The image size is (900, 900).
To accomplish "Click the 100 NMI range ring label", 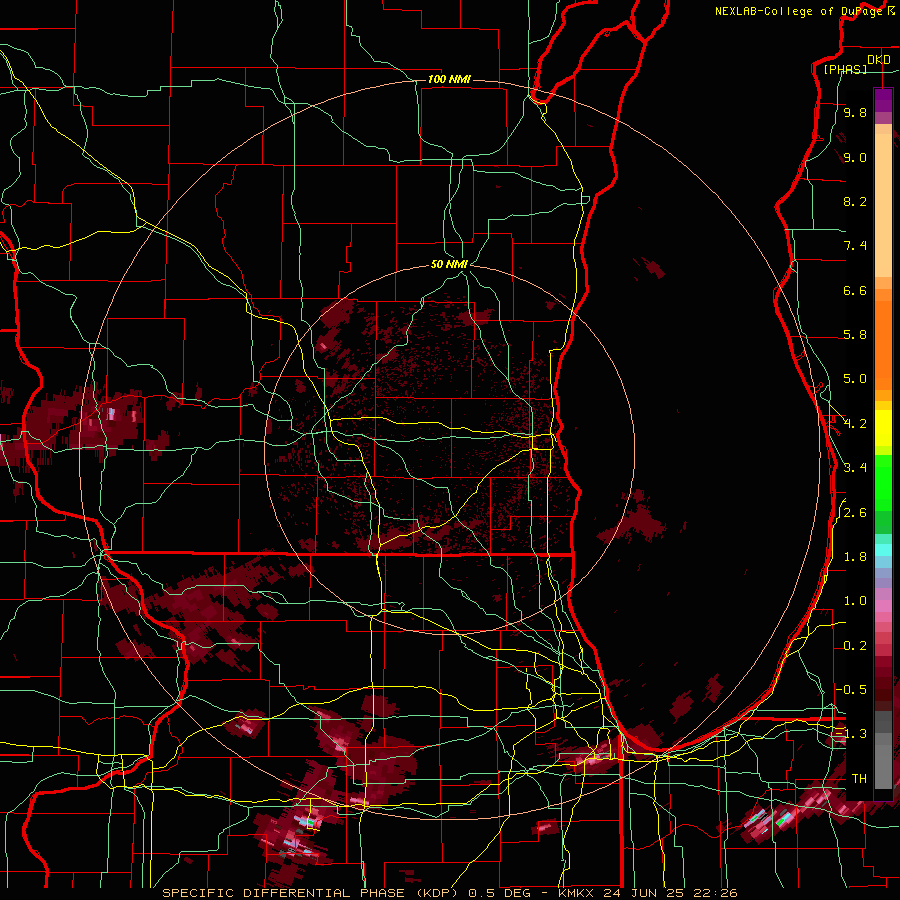I will pos(449,79).
